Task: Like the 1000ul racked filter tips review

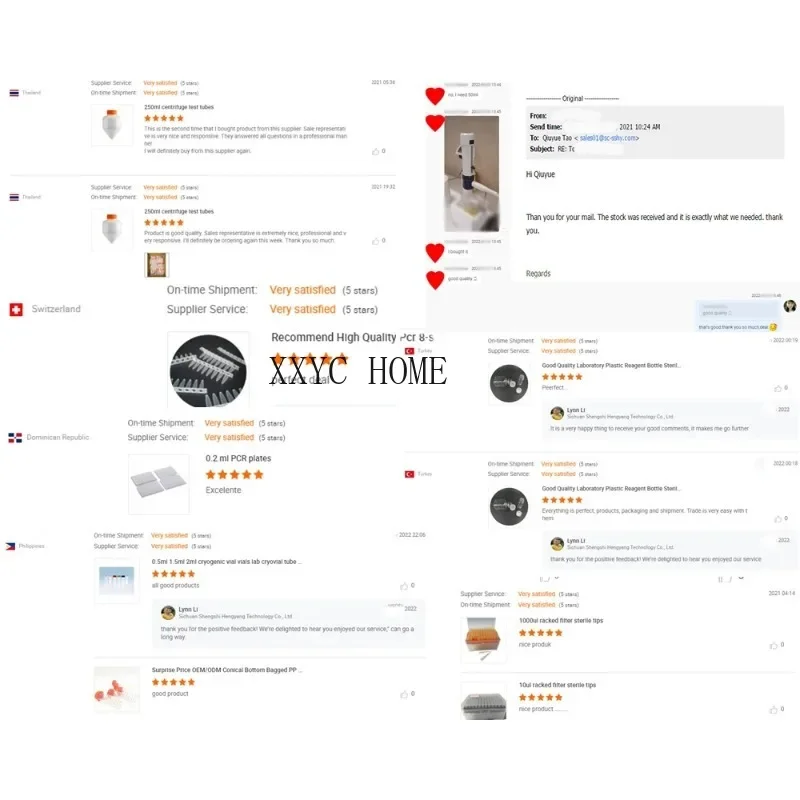Action: (773, 645)
